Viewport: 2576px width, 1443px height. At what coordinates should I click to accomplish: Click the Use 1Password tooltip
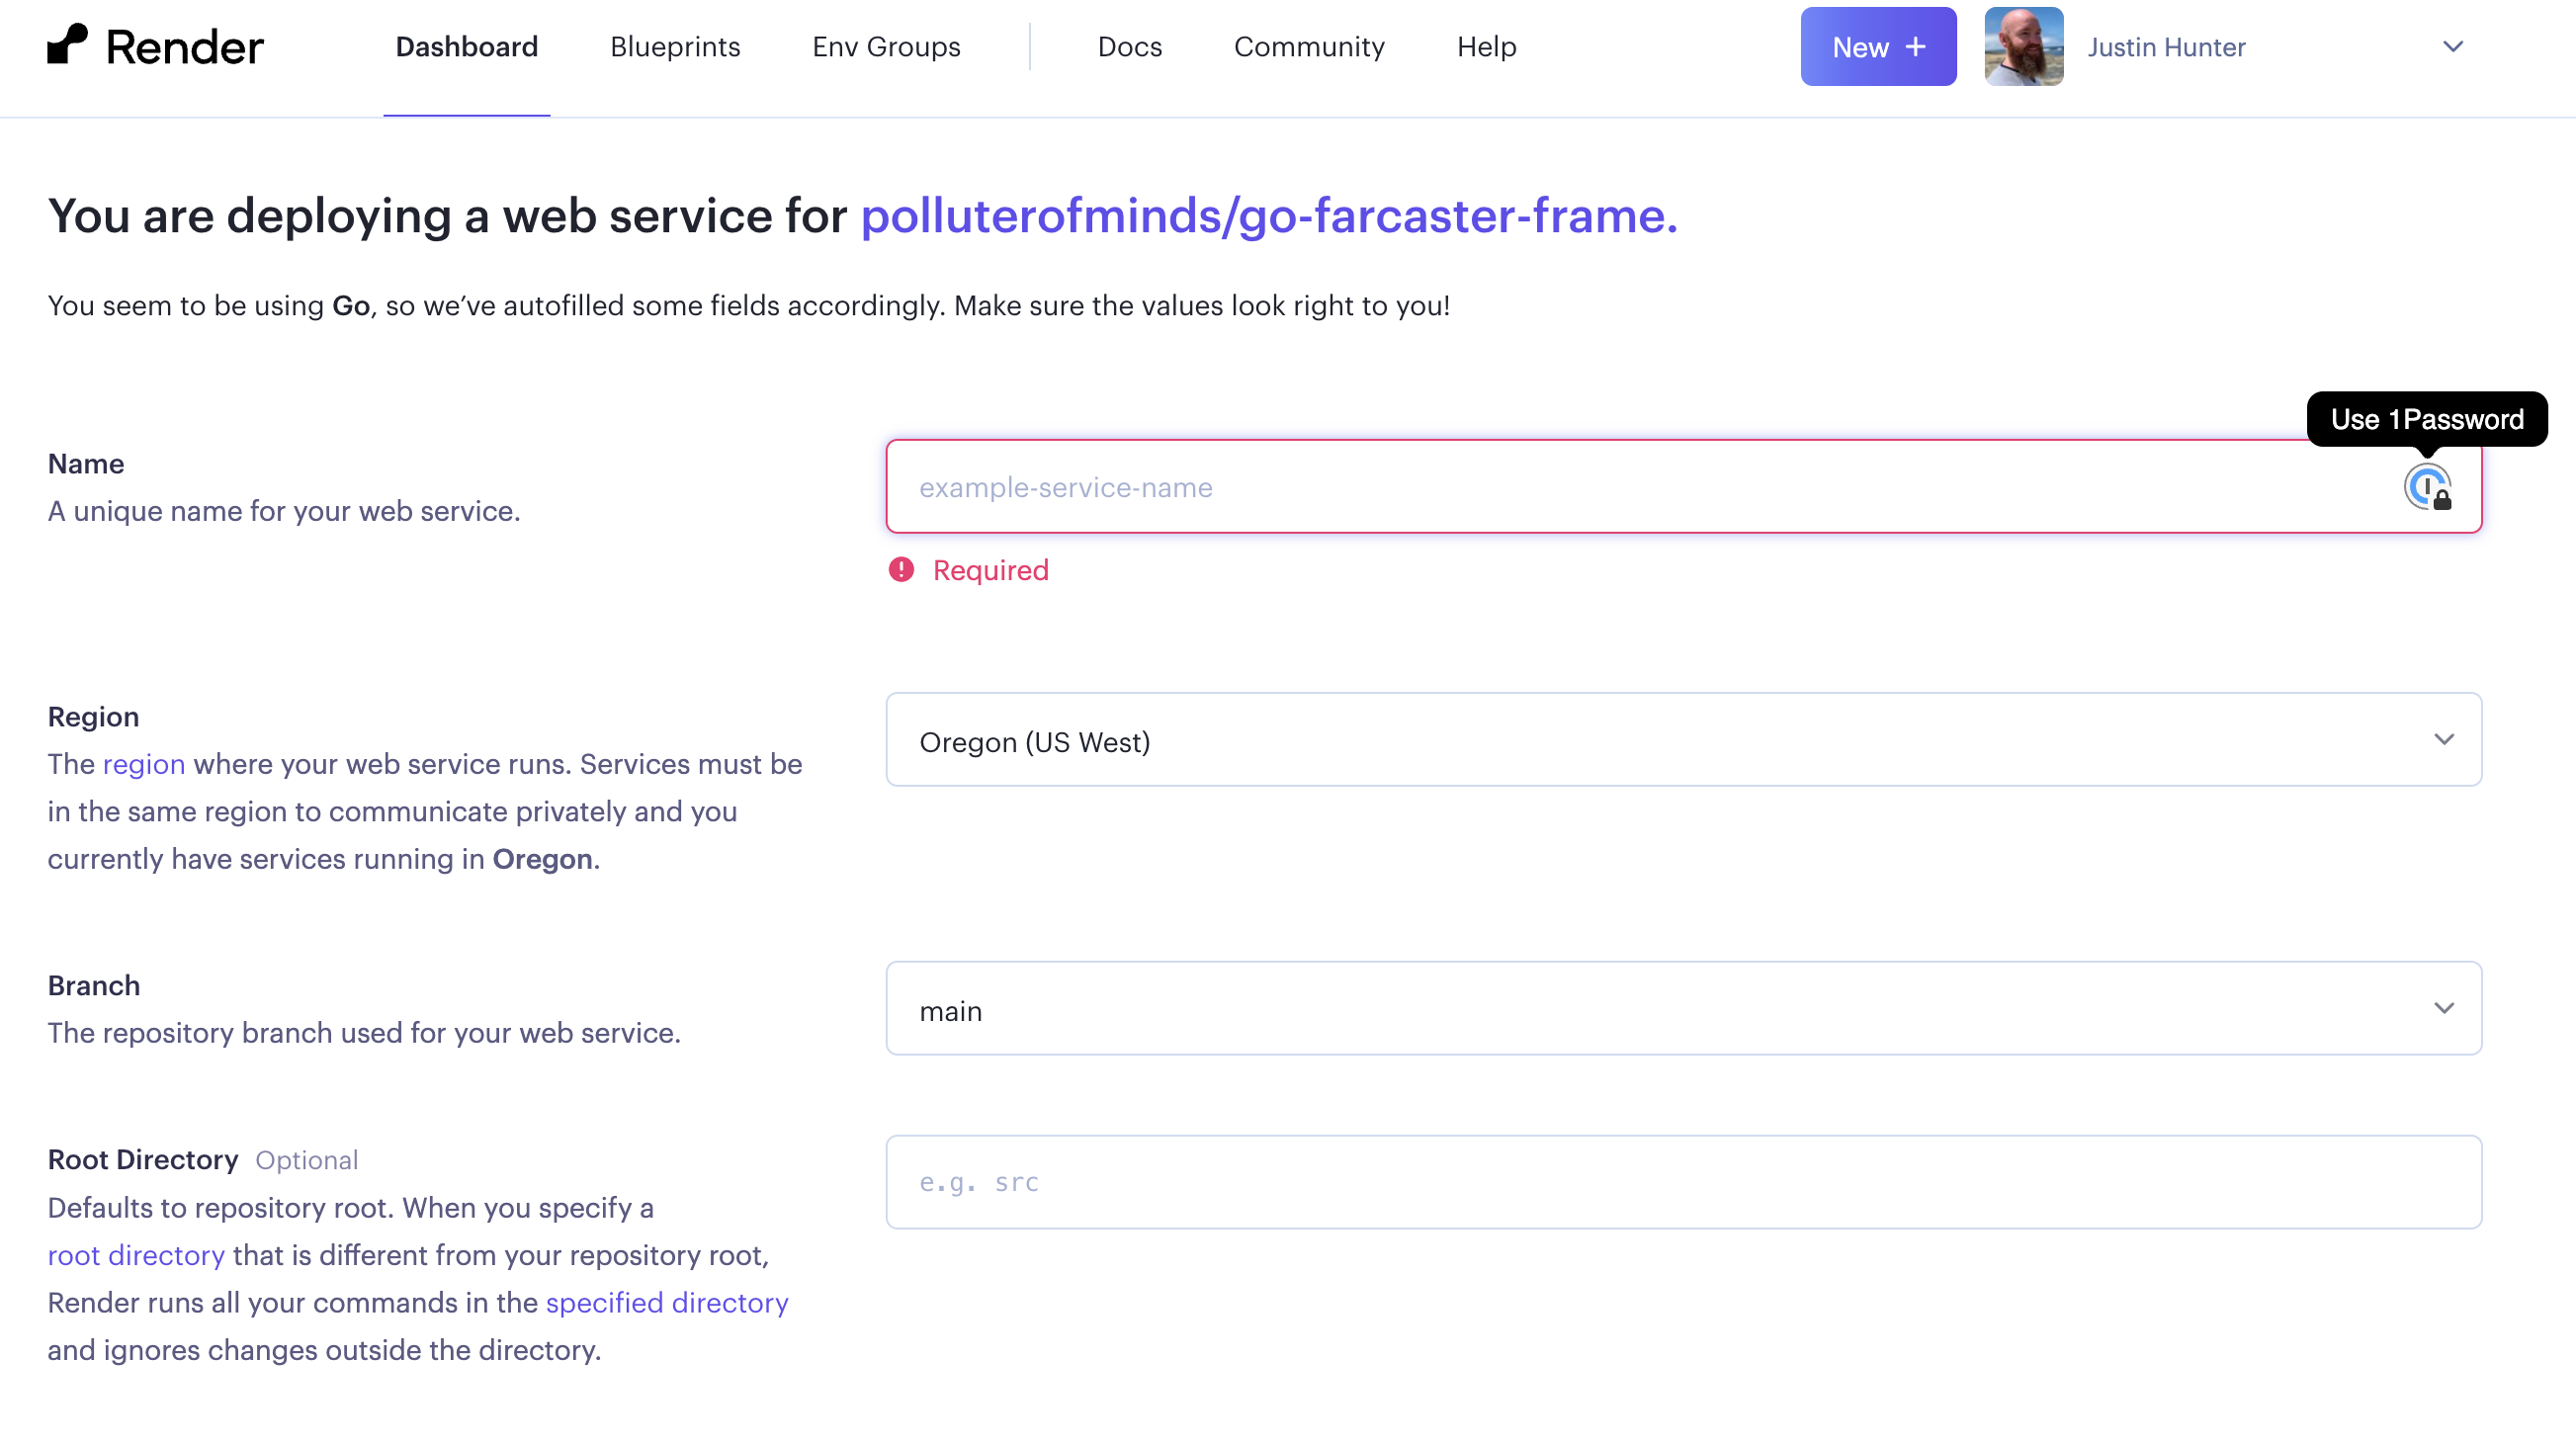2427,419
